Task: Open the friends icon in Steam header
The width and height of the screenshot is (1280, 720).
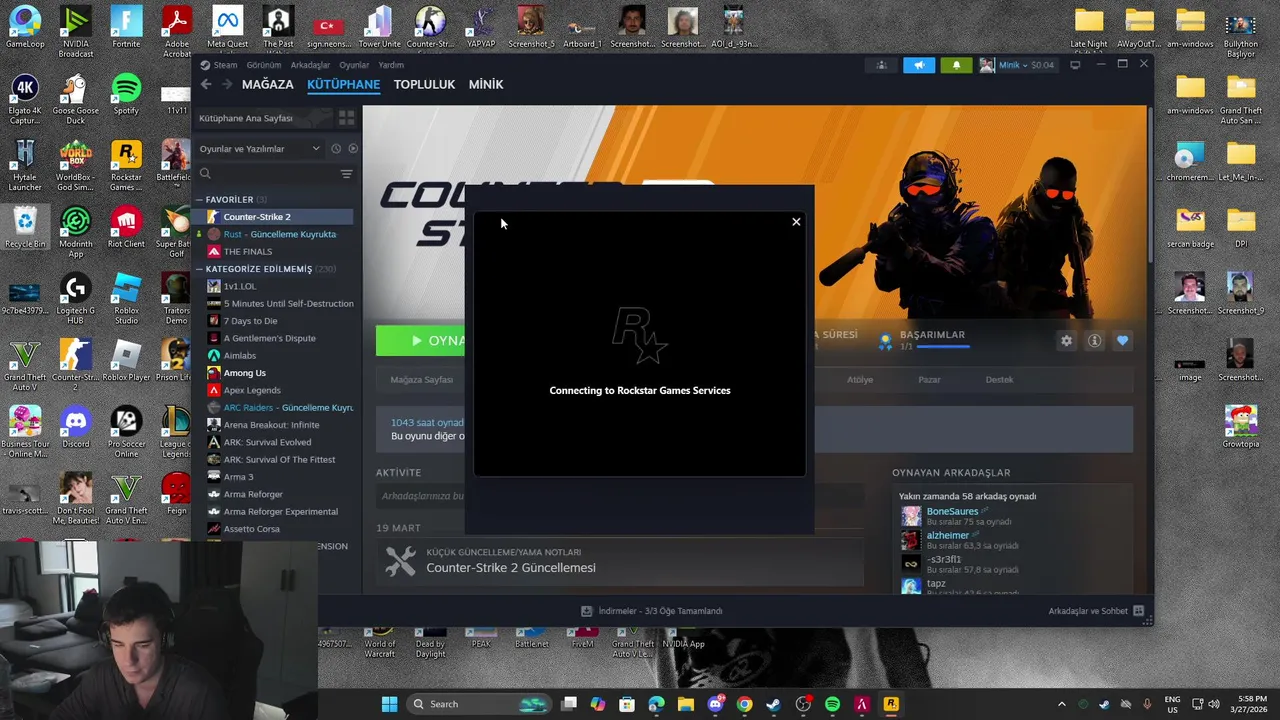Action: click(881, 65)
